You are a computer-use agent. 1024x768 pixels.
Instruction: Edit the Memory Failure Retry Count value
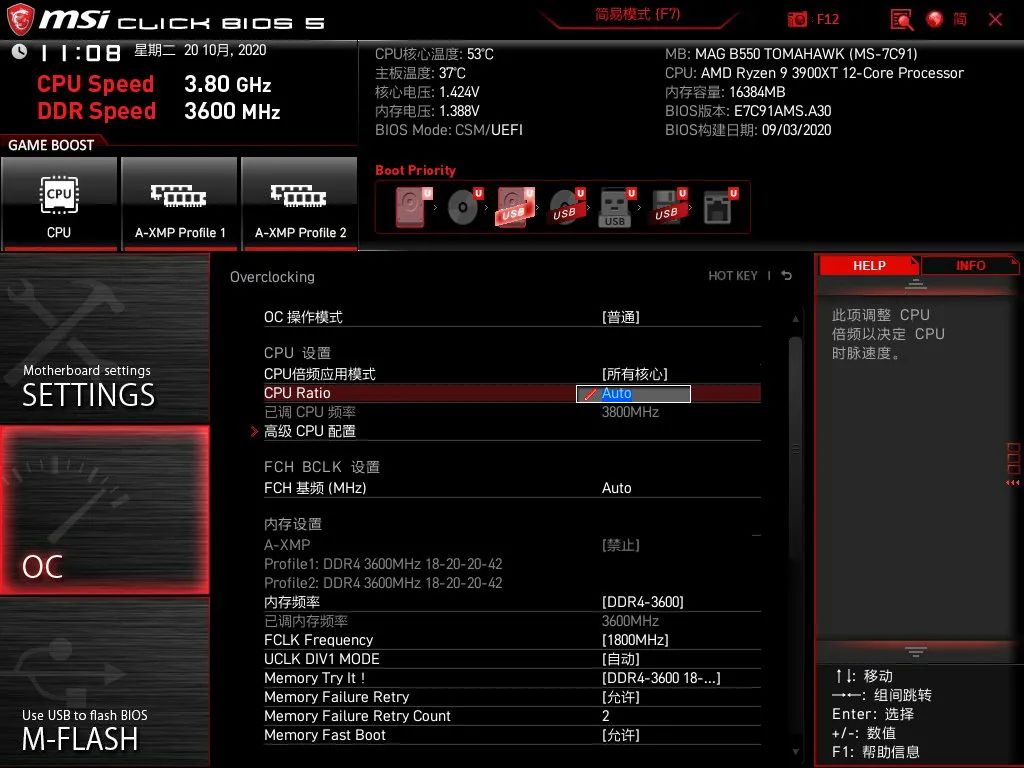pyautogui.click(x=606, y=716)
